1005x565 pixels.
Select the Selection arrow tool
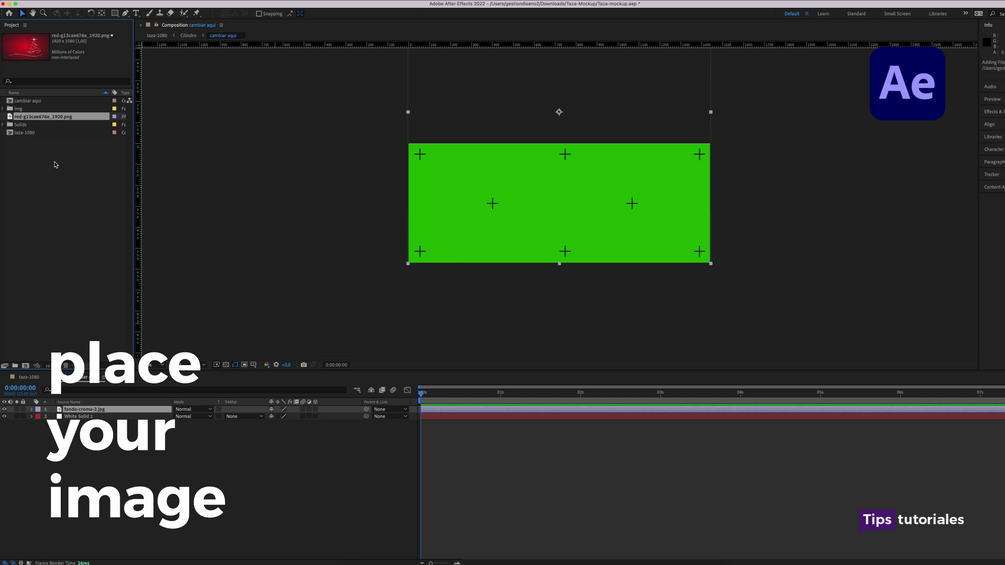pyautogui.click(x=22, y=13)
